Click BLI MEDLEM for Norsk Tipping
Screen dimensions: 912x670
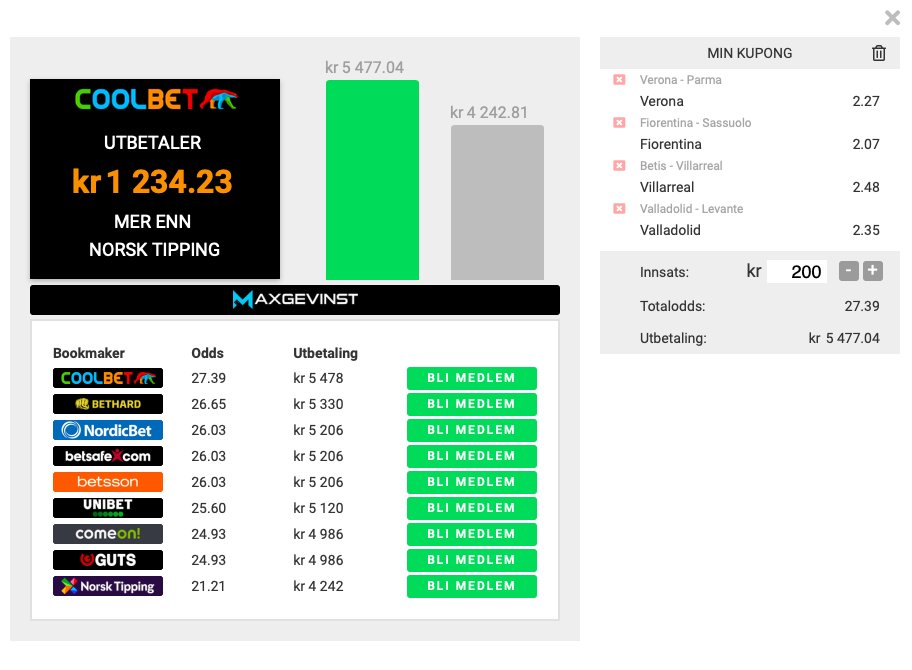(472, 586)
